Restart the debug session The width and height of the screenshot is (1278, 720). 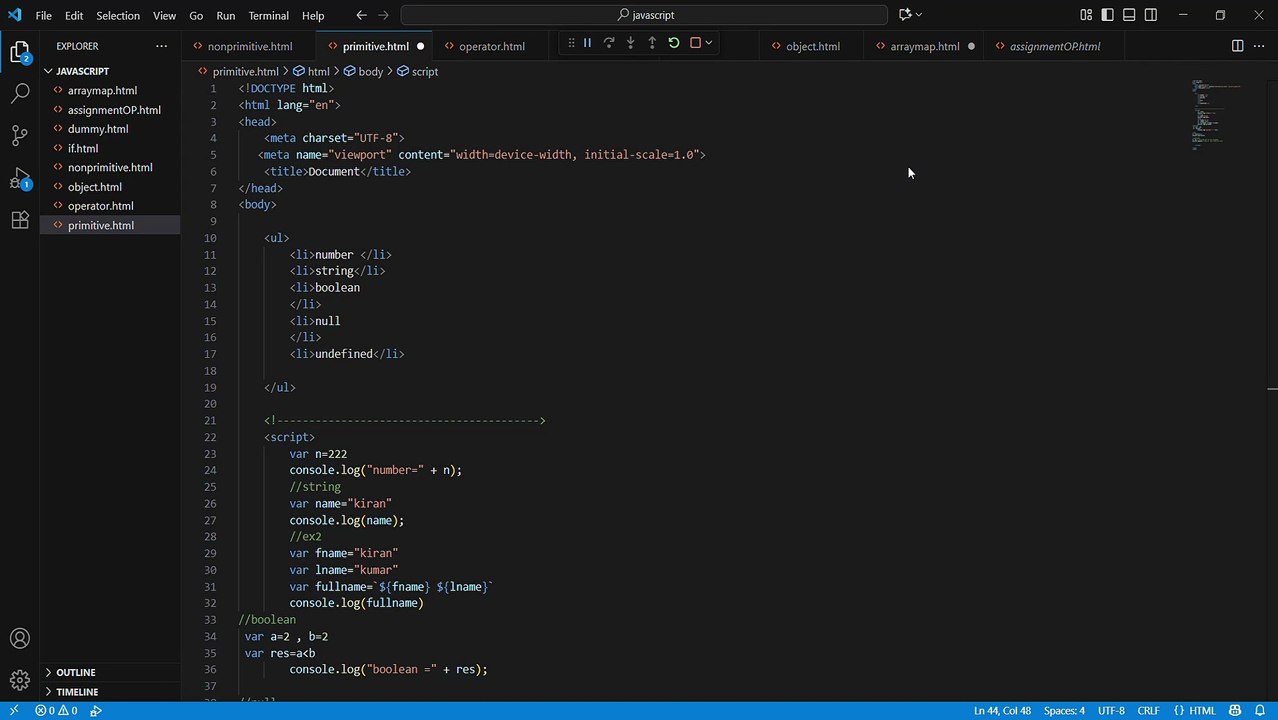pos(673,43)
